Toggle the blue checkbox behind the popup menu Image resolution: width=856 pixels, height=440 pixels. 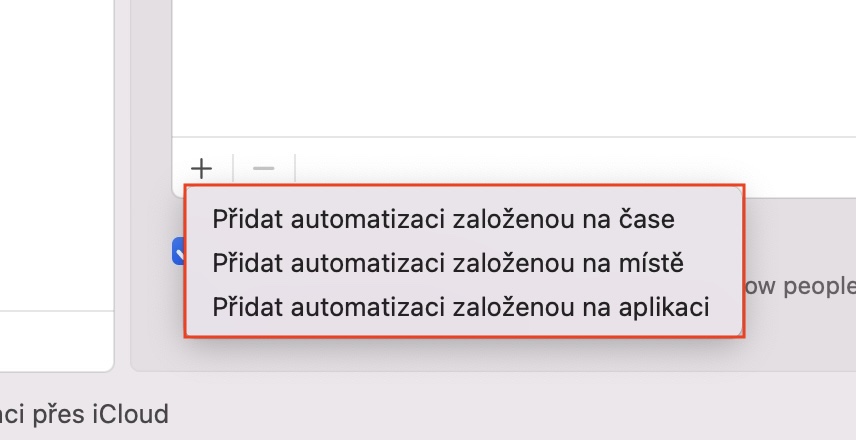pos(178,250)
